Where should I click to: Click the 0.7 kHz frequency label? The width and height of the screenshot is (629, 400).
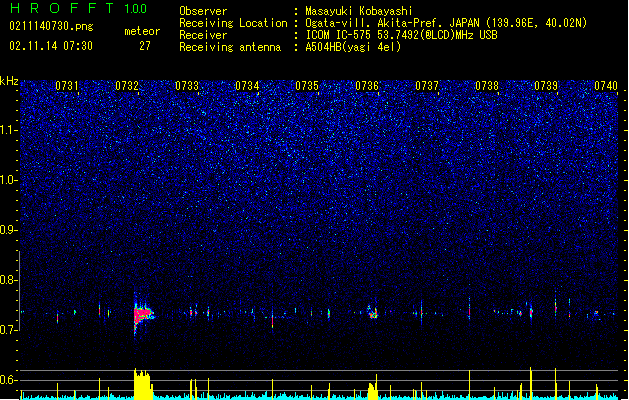pyautogui.click(x=8, y=330)
